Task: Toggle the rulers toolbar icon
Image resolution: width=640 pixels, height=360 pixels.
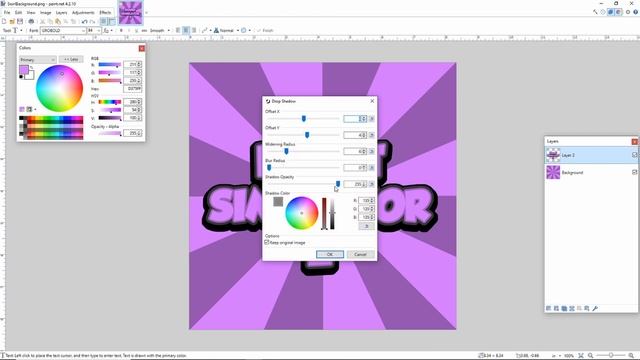Action: (x=112, y=22)
